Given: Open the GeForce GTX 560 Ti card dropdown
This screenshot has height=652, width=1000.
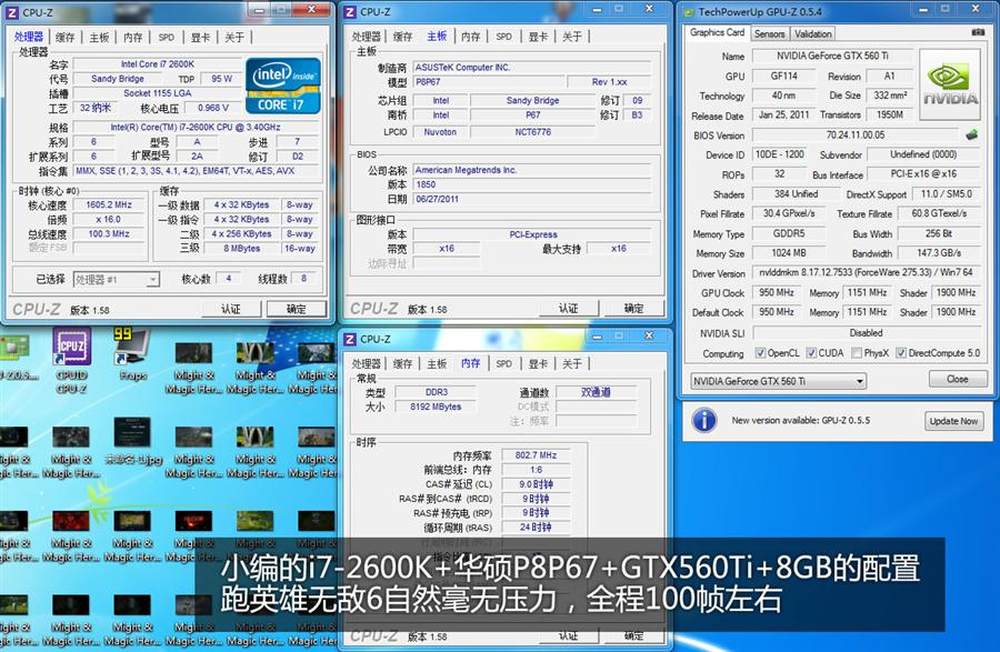Looking at the screenshot, I should [x=777, y=380].
